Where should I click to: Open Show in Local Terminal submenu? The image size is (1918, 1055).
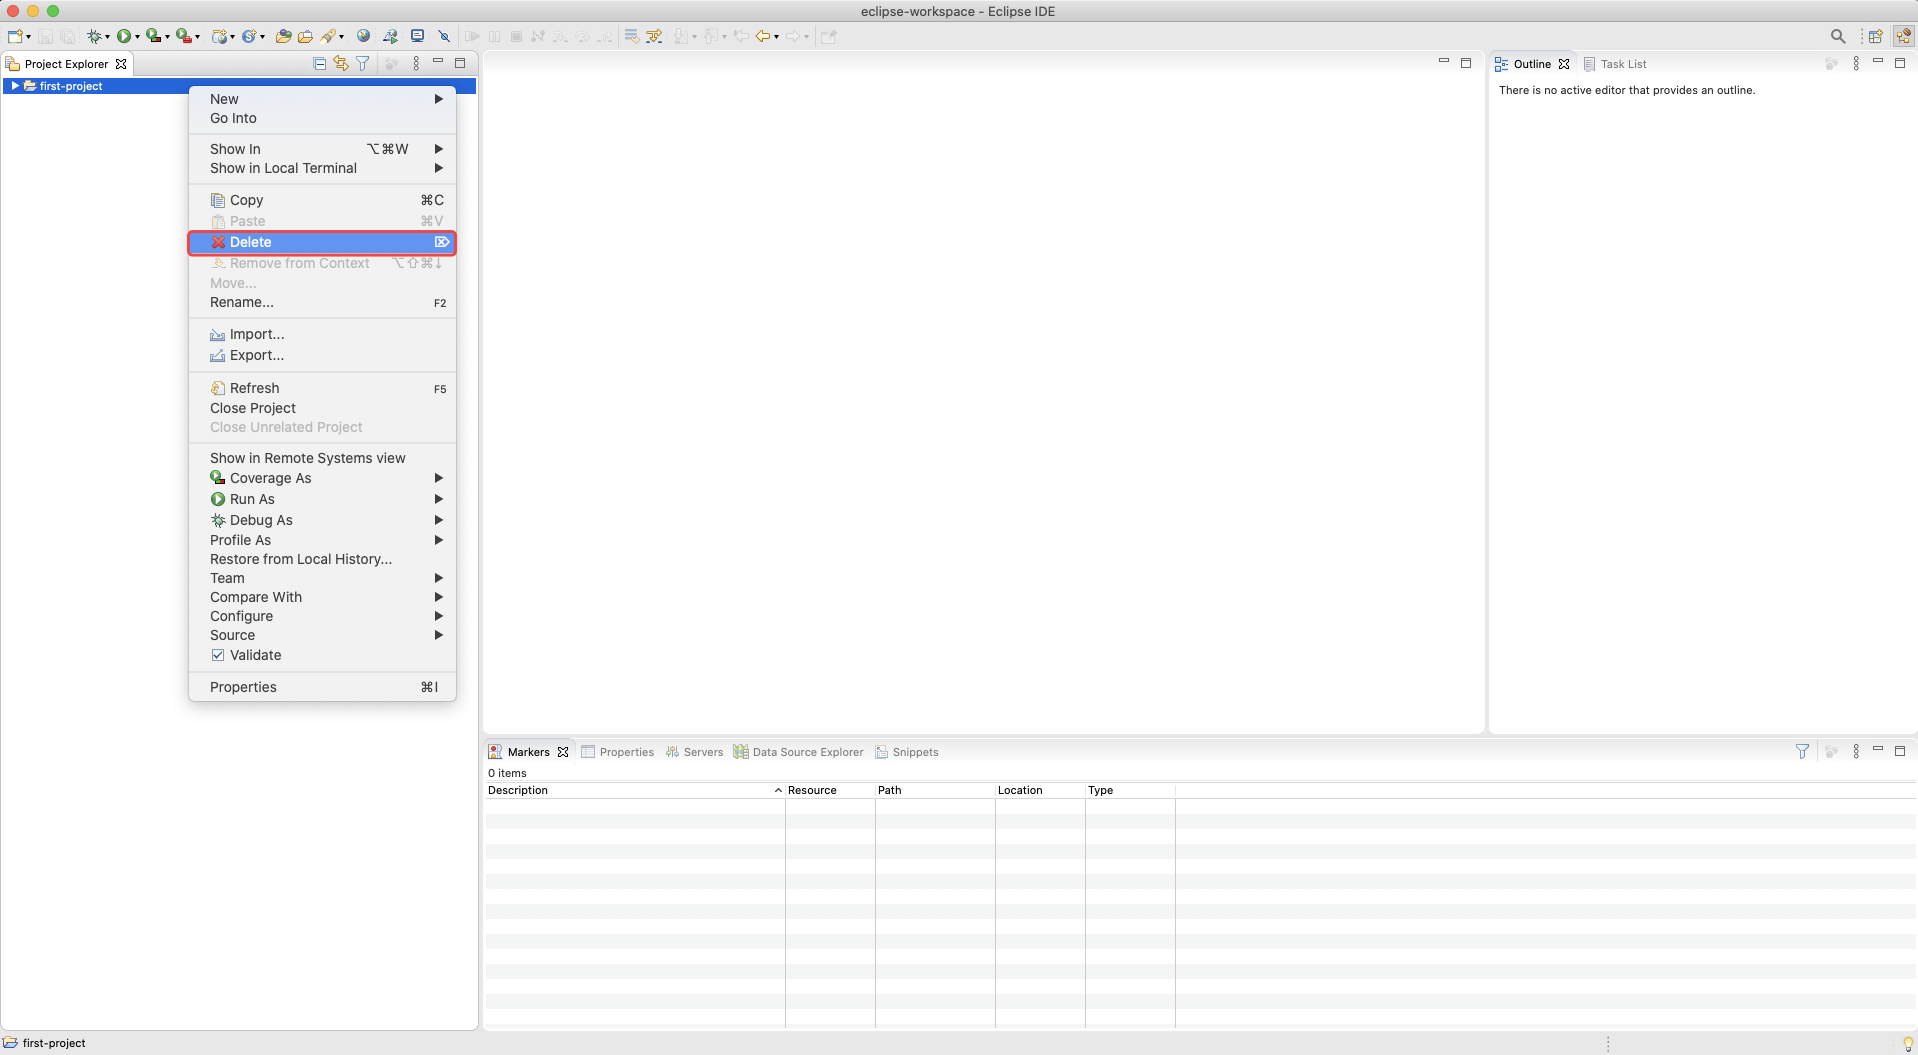[x=322, y=168]
